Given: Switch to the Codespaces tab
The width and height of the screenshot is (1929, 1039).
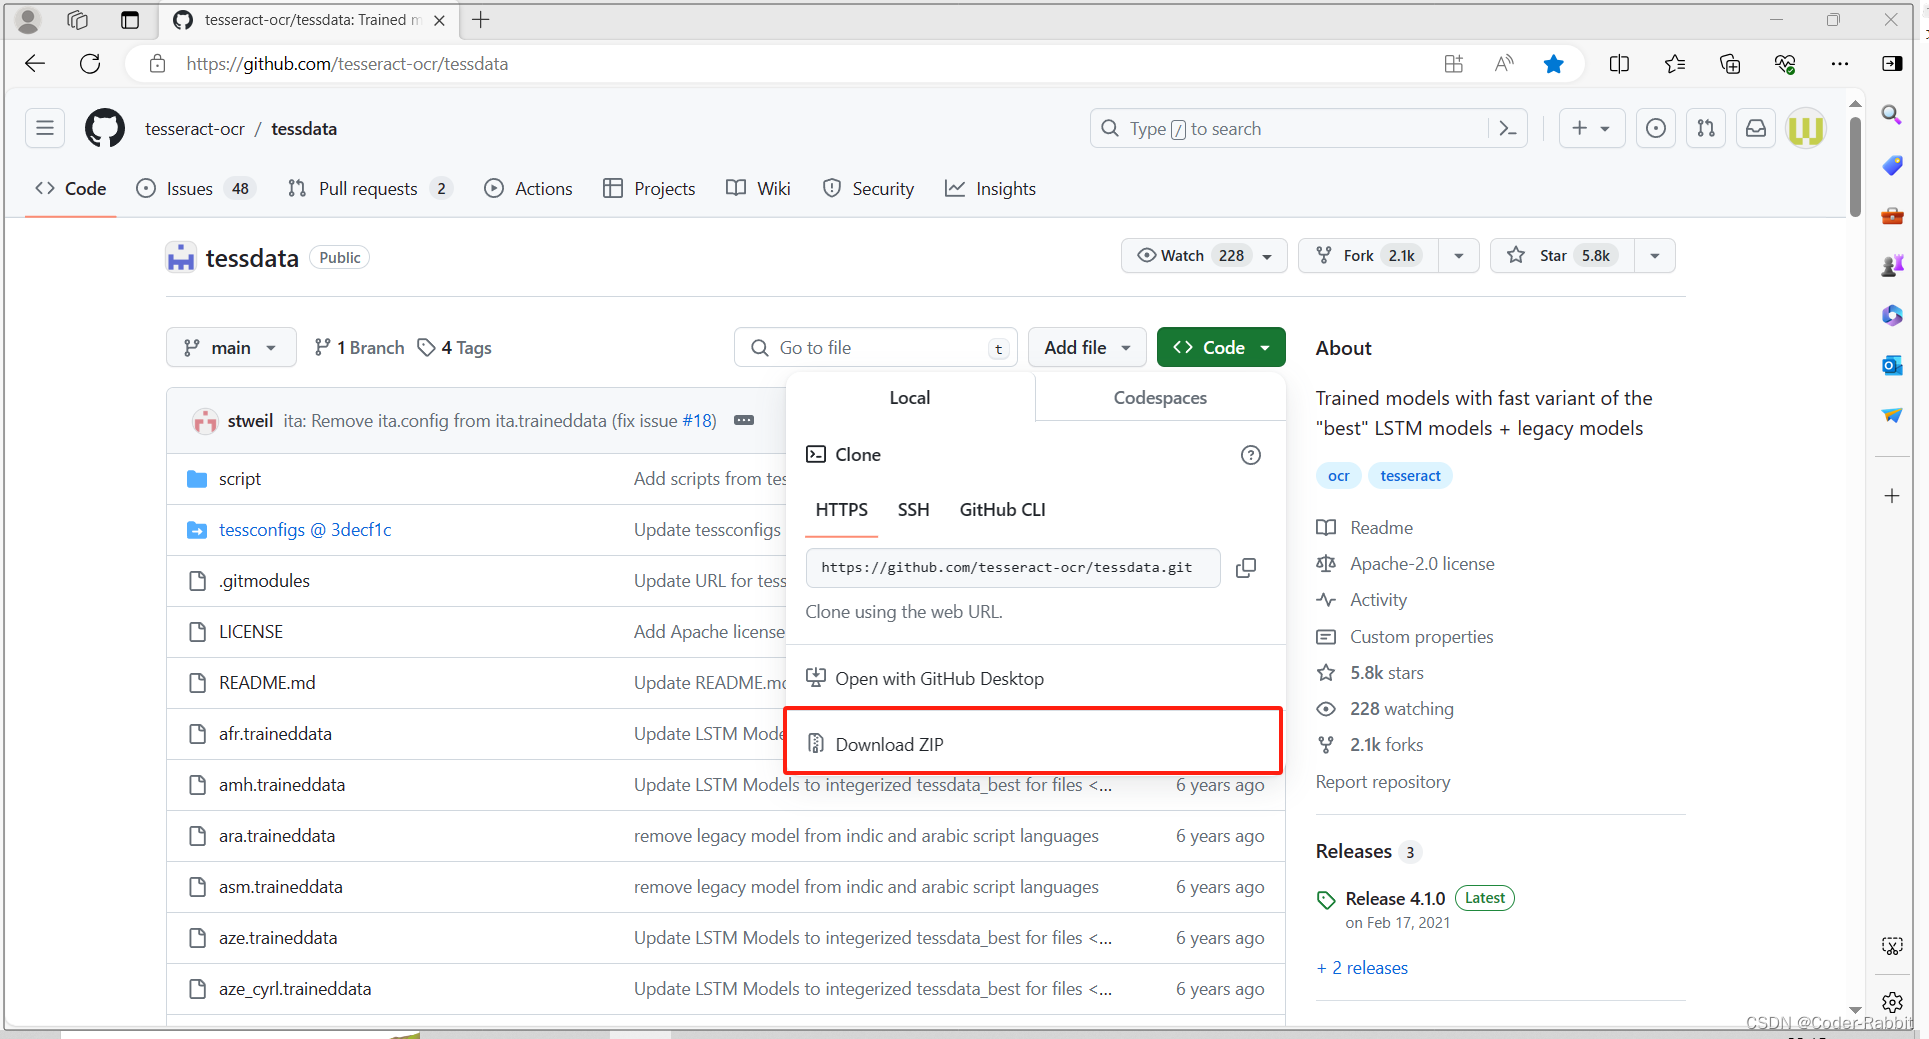Looking at the screenshot, I should 1160,398.
